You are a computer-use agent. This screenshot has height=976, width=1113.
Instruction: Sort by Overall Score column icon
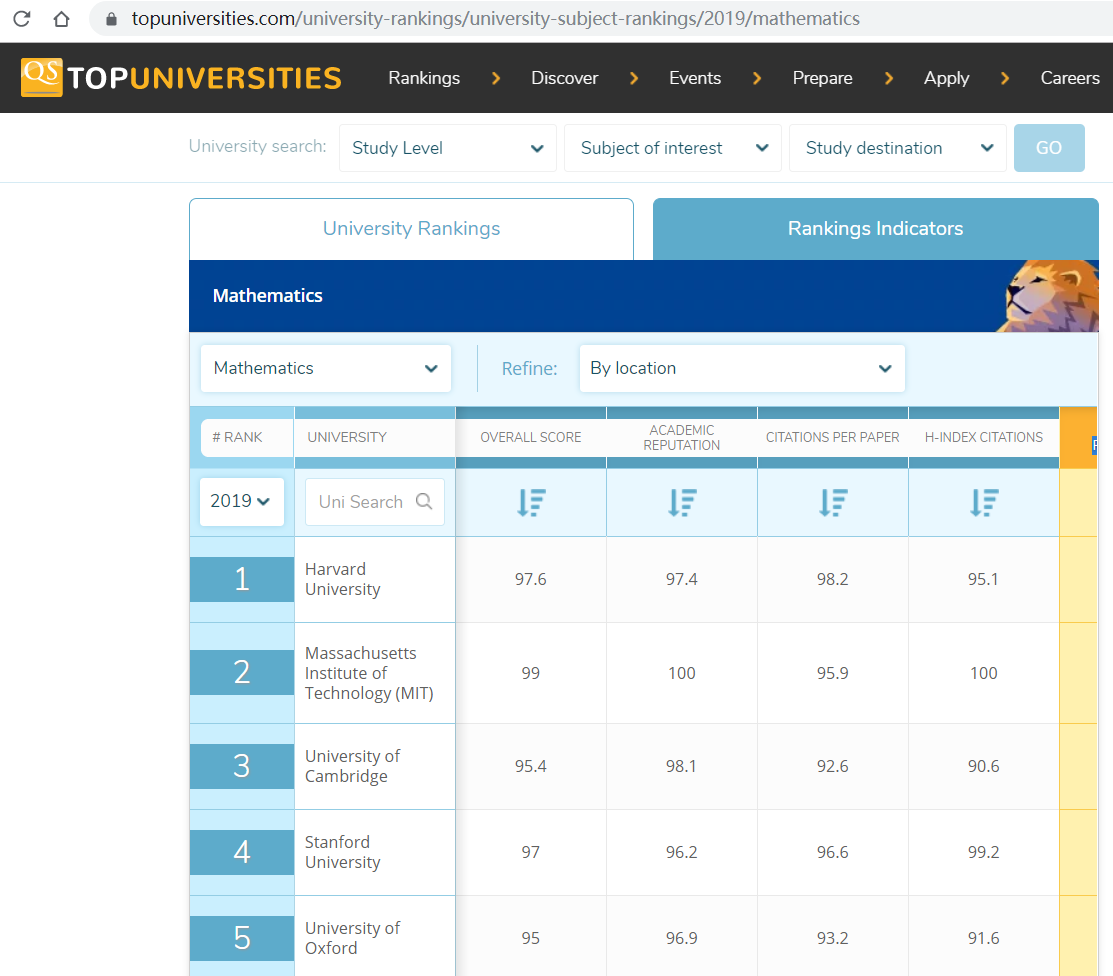click(531, 502)
